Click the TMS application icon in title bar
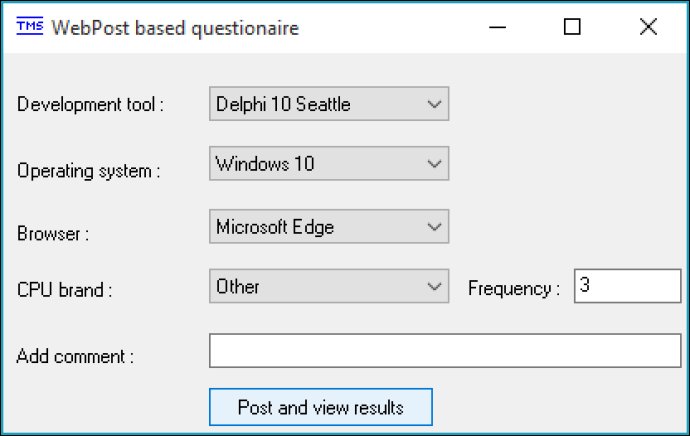Screen dimensions: 690x436 [30, 26]
